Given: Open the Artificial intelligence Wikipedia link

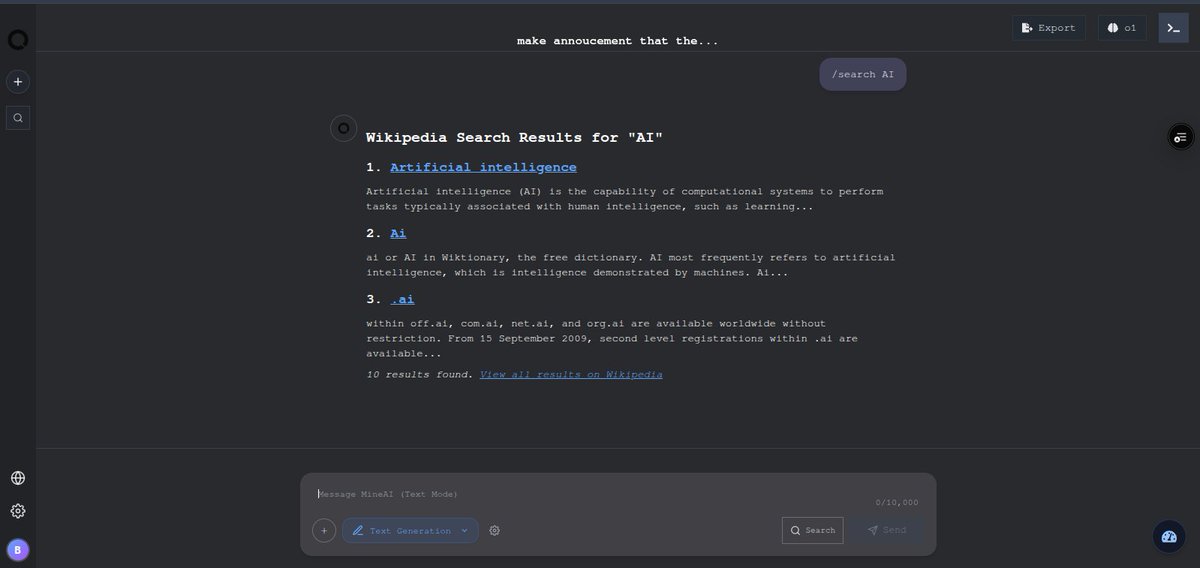Looking at the screenshot, I should pyautogui.click(x=483, y=167).
